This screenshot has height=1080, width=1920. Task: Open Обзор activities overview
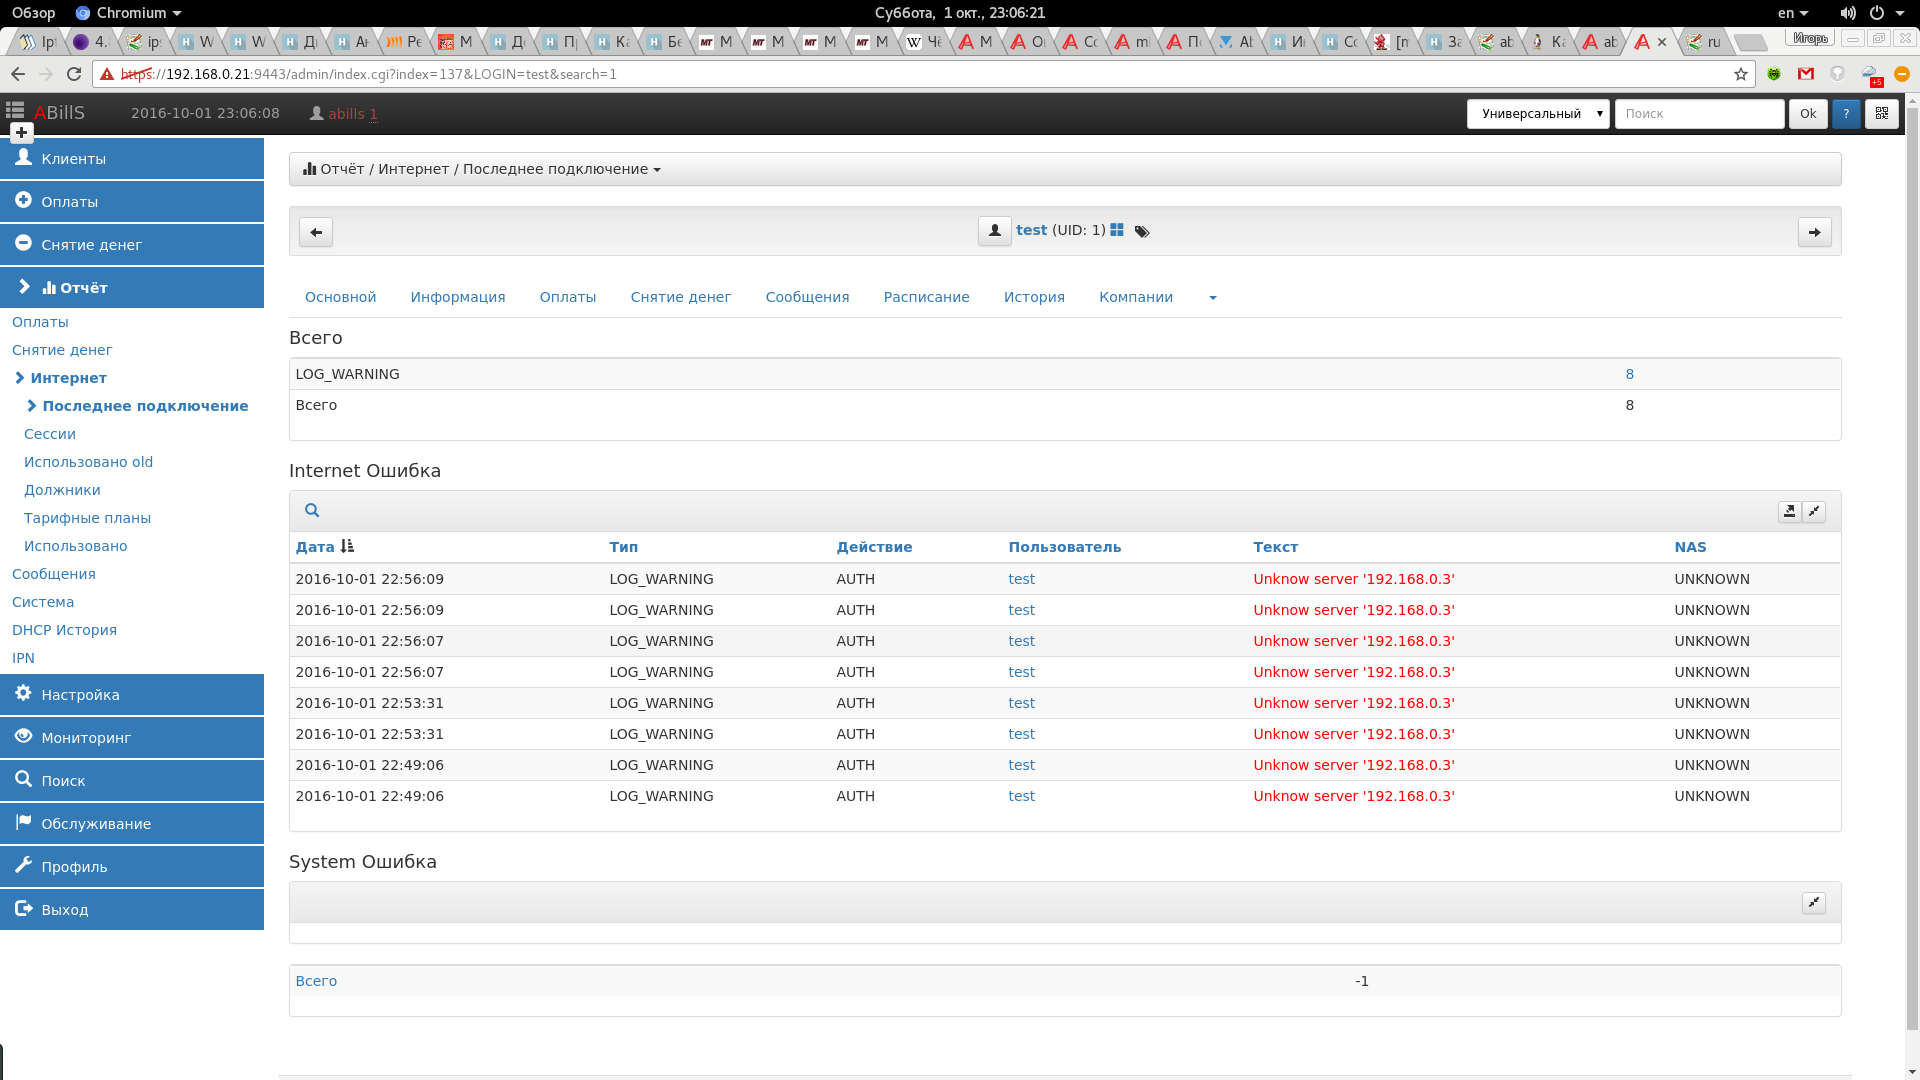click(x=33, y=13)
